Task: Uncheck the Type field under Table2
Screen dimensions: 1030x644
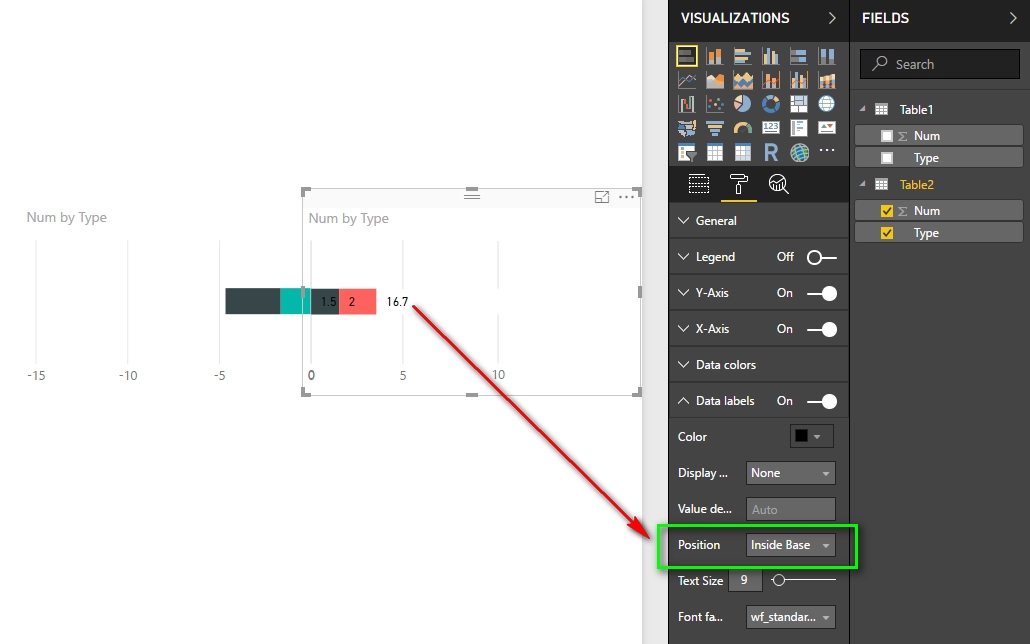Action: click(x=887, y=233)
